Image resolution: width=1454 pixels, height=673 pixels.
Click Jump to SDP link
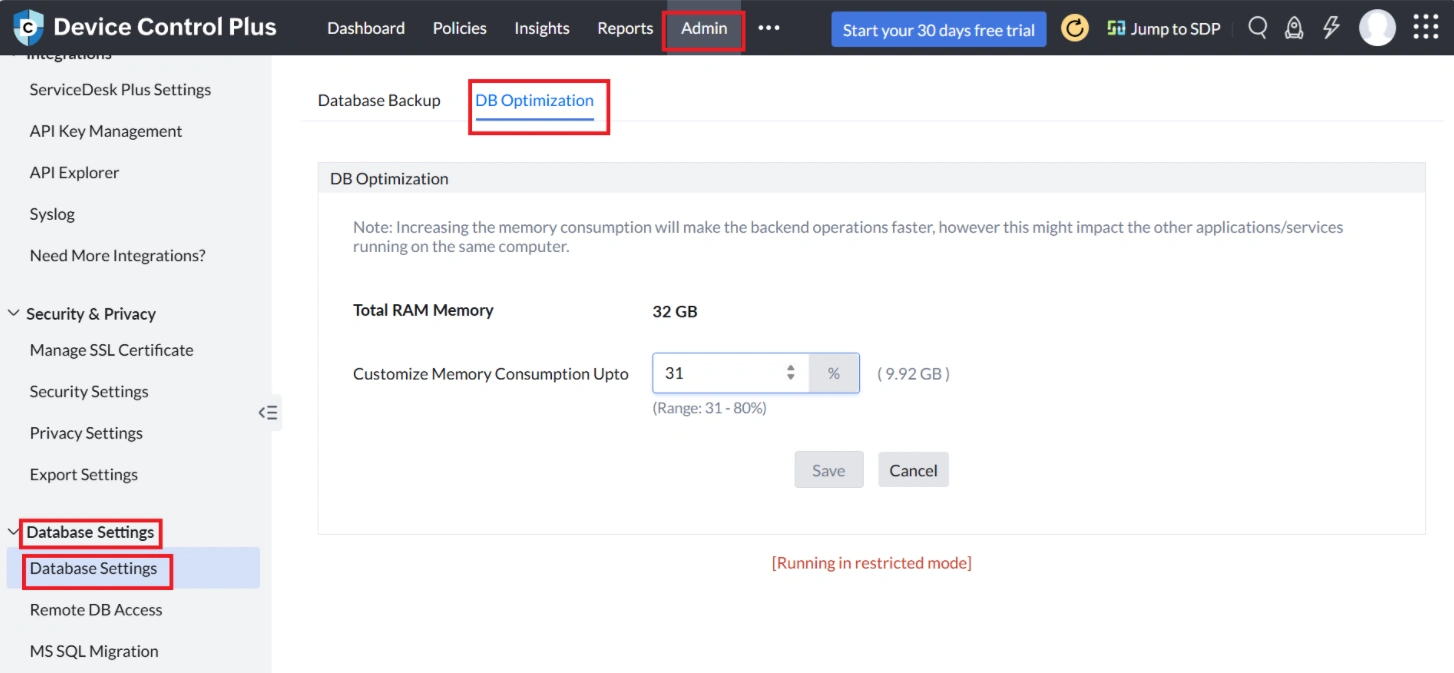point(1164,29)
